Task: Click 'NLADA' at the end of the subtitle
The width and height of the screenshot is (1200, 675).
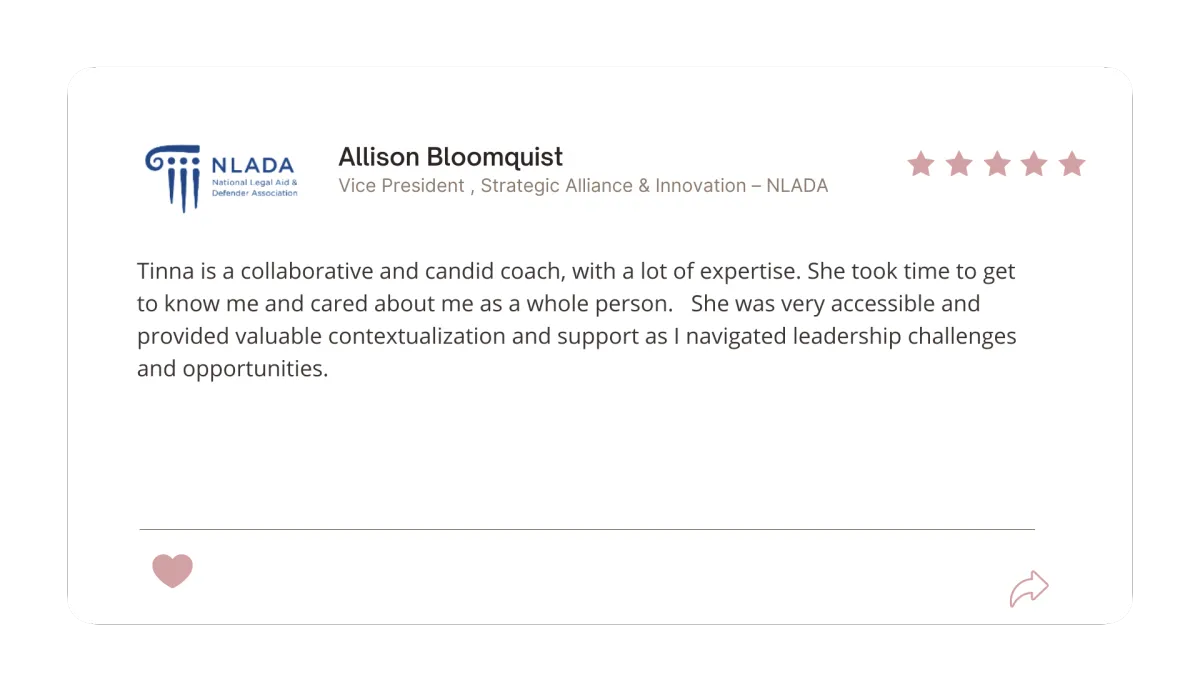Action: point(798,186)
